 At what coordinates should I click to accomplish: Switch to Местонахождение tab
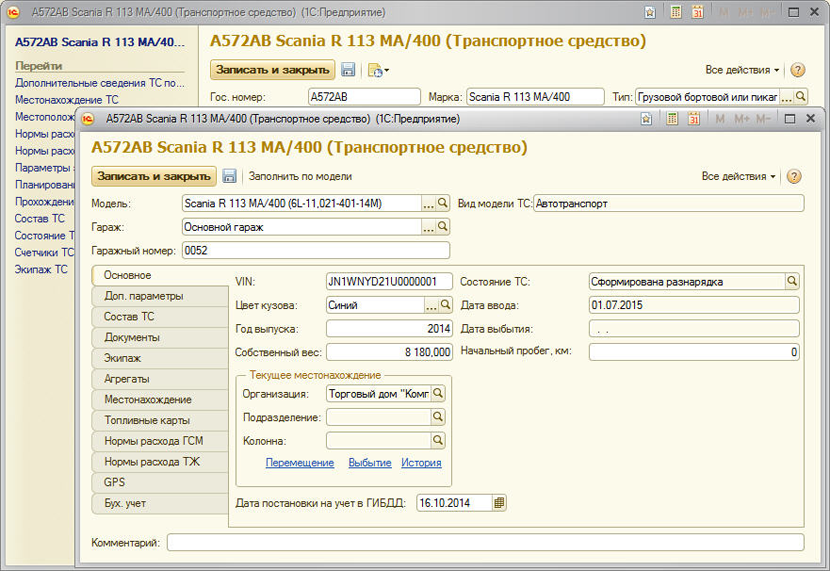pos(160,400)
